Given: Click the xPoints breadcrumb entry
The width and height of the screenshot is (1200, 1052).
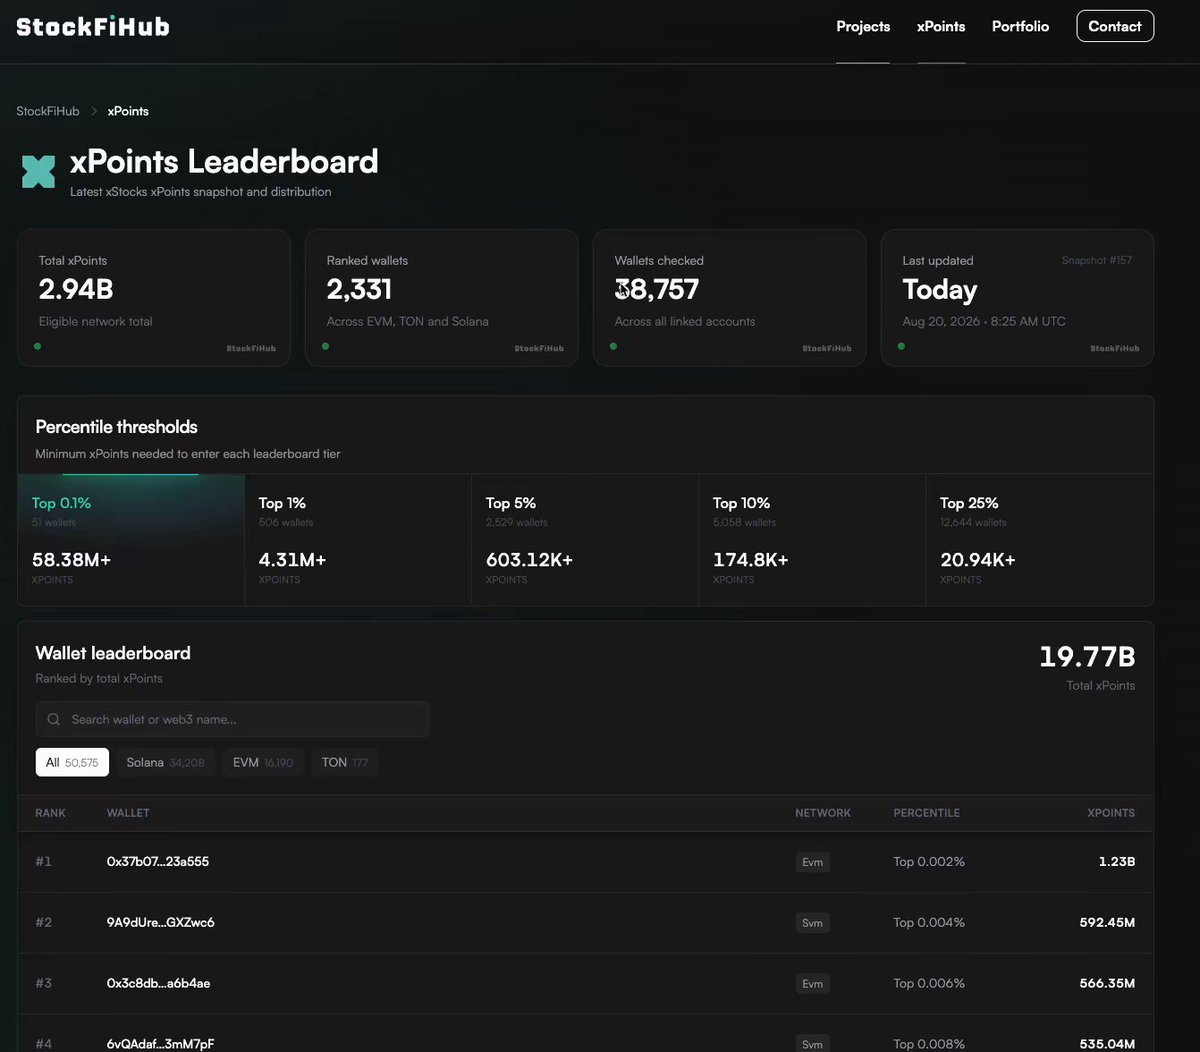Looking at the screenshot, I should pos(128,111).
